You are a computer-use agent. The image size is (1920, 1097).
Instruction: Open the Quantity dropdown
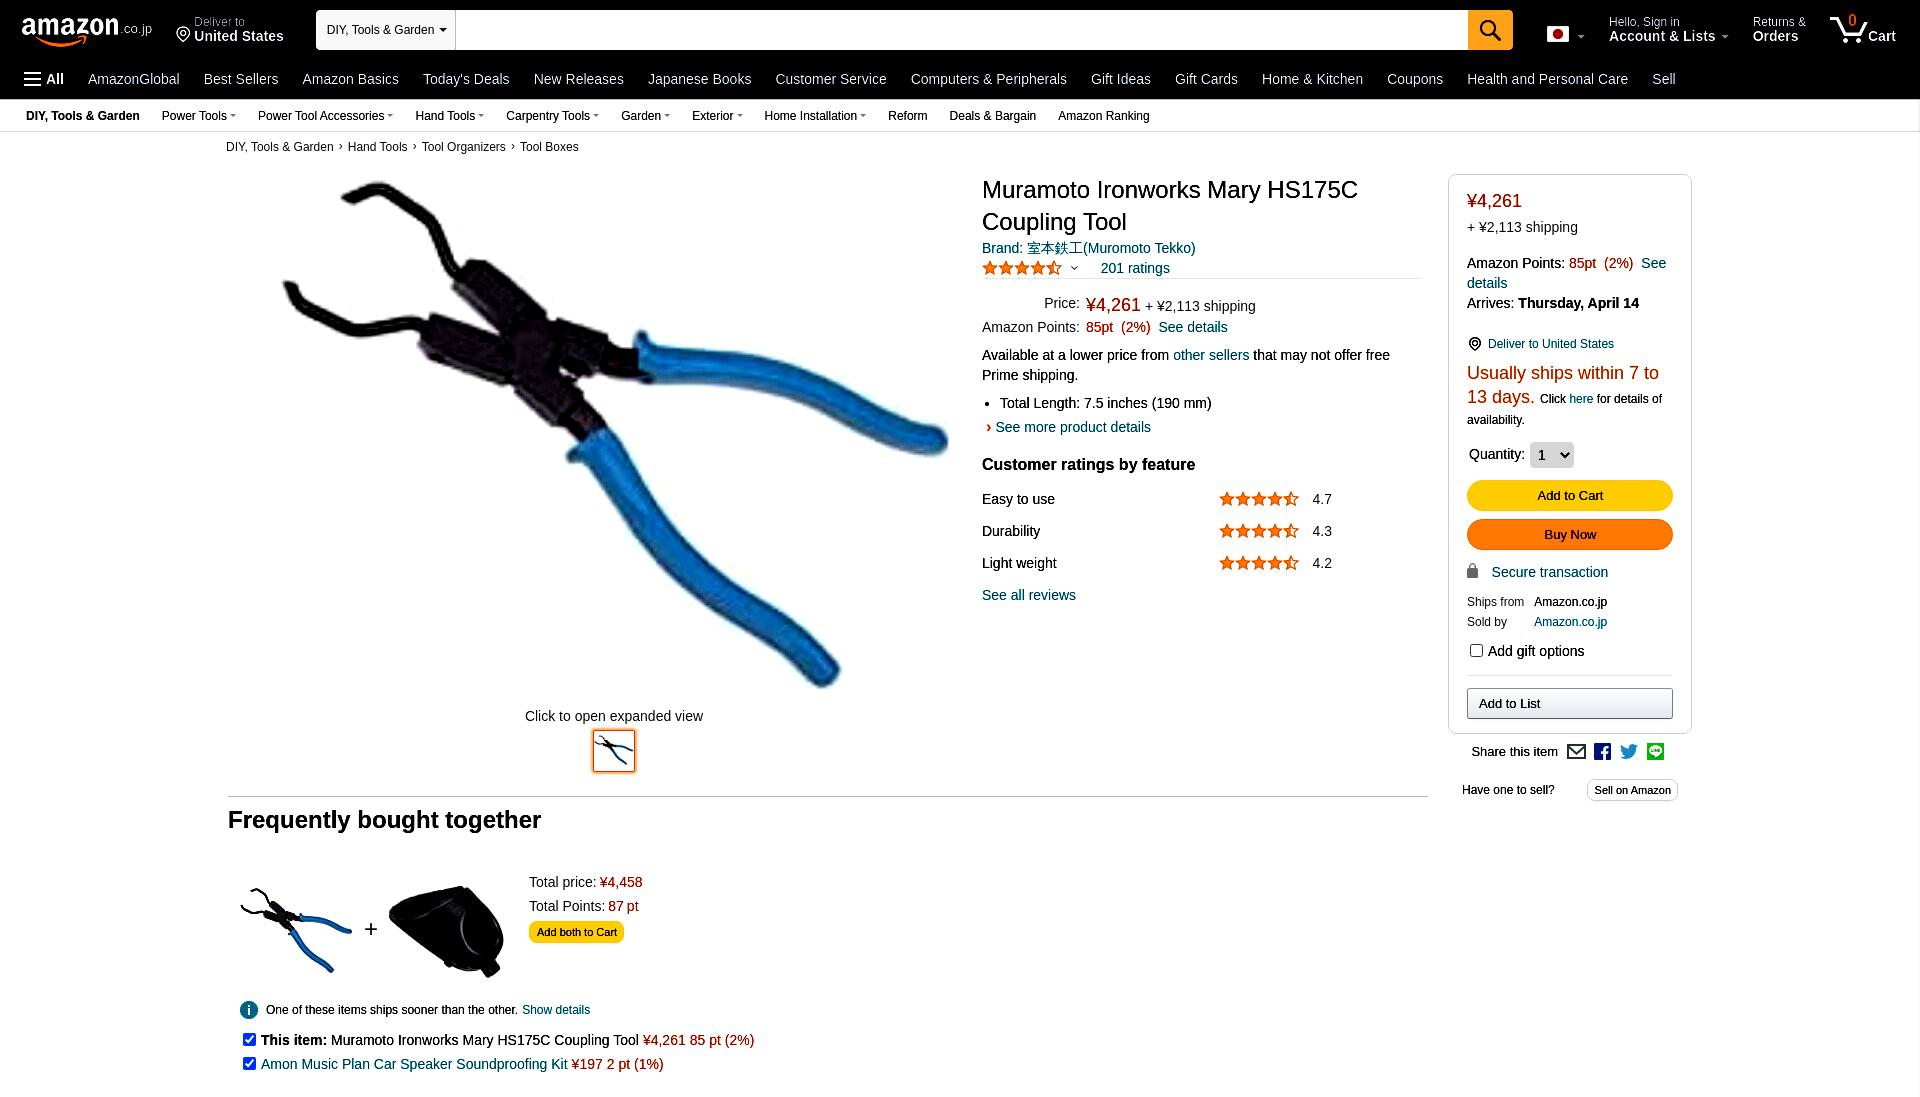pyautogui.click(x=1551, y=455)
